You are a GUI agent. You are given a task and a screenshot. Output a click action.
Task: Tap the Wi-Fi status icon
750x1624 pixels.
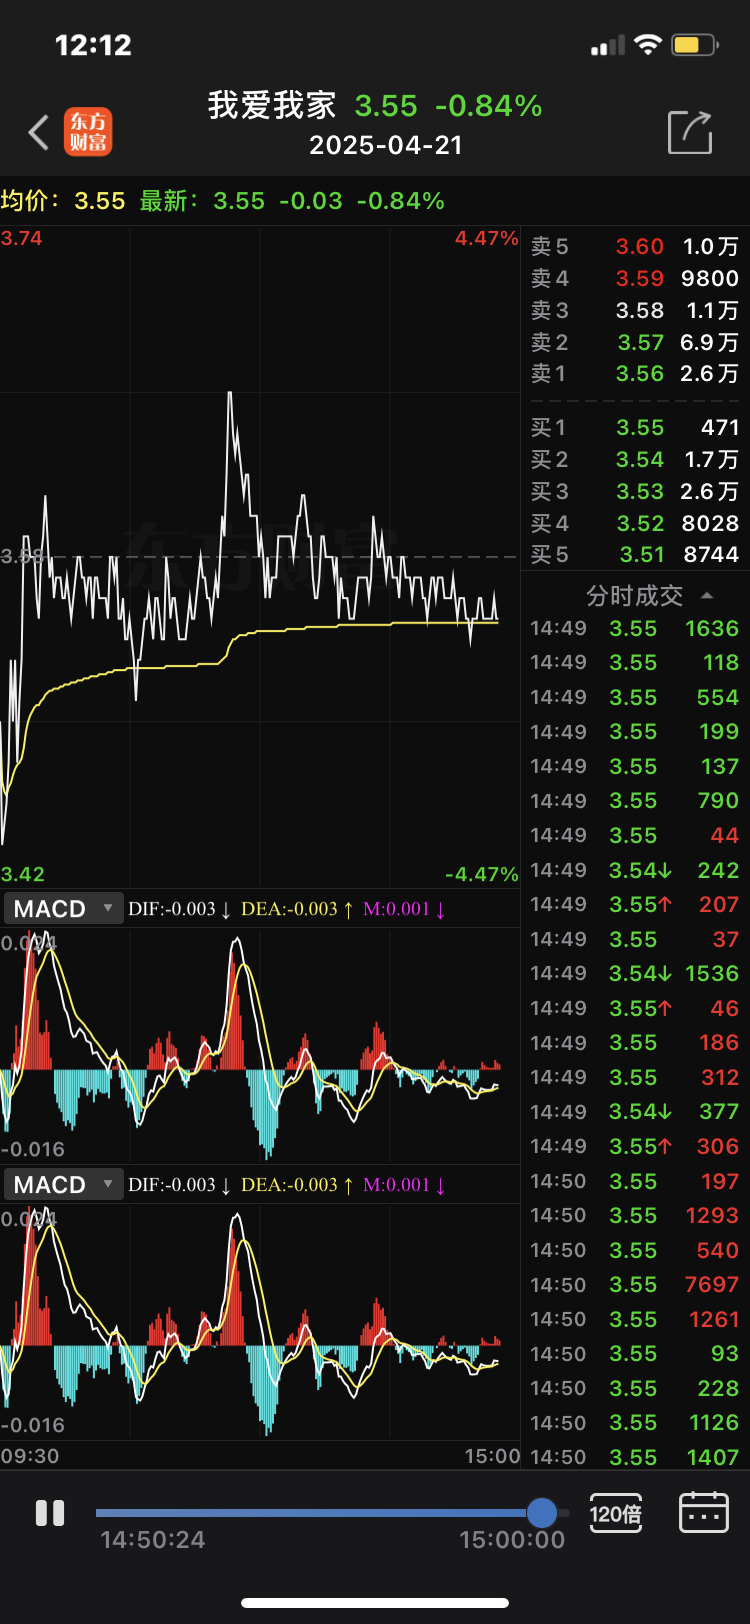click(648, 45)
